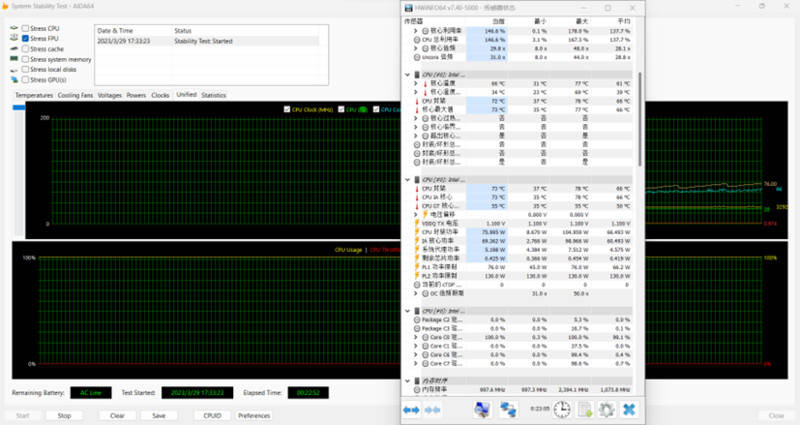Viewport: 800px width, 425px height.
Task: Toggle the CPU Clock (MHz) graph checkbox
Action: coord(287,109)
